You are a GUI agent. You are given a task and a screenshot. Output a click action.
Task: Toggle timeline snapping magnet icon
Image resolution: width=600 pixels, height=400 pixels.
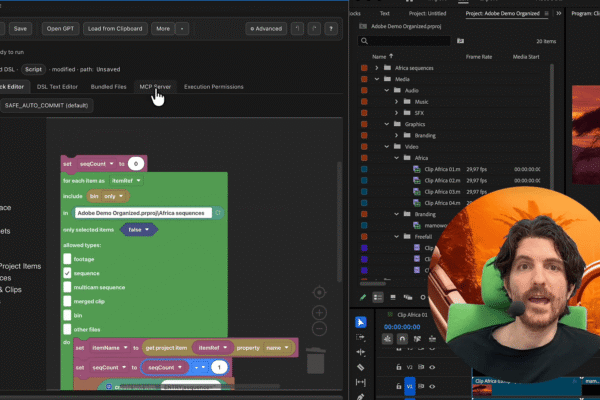point(402,339)
